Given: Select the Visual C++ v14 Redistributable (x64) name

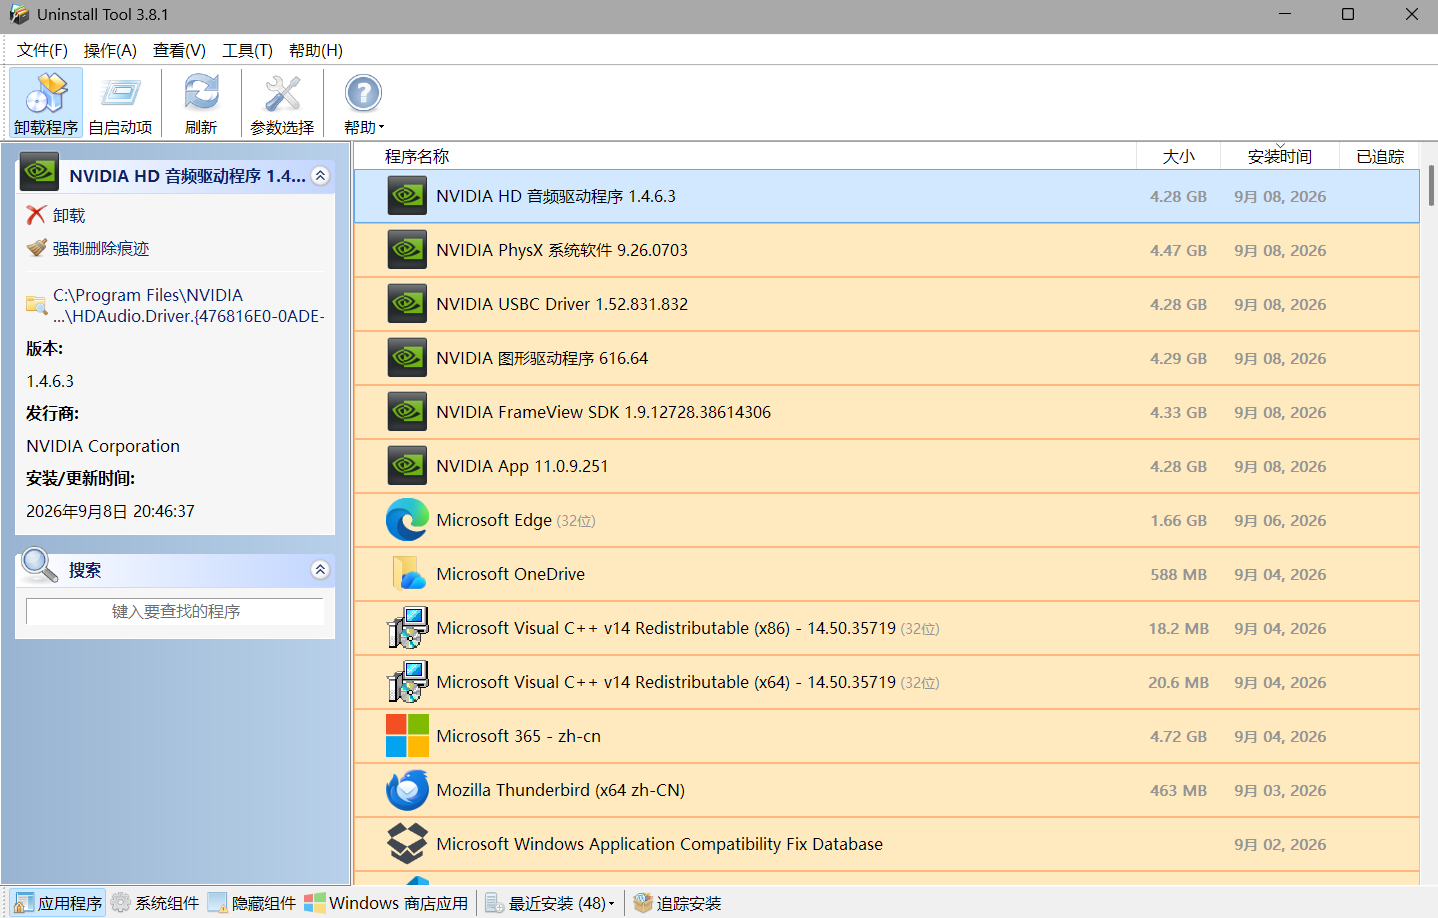Looking at the screenshot, I should pyautogui.click(x=666, y=682).
